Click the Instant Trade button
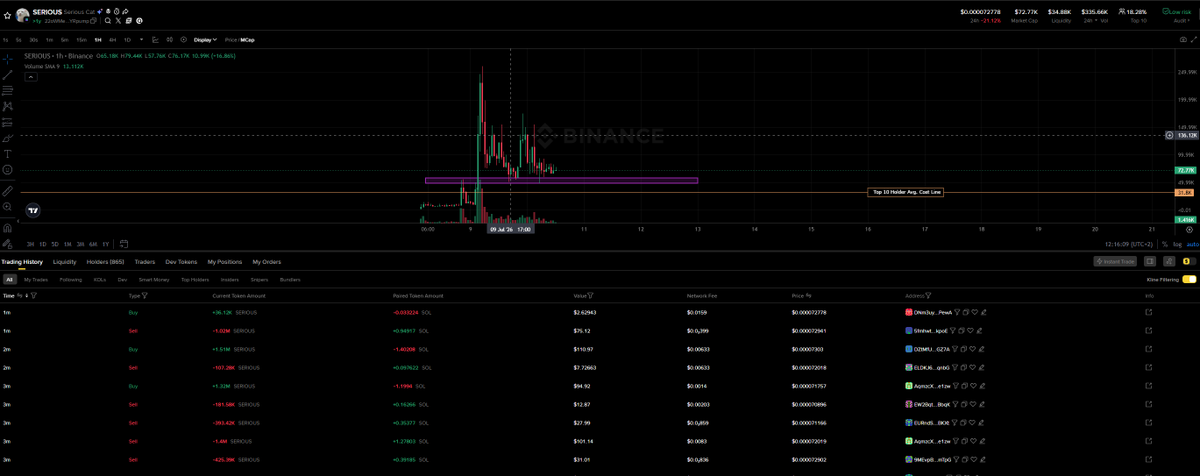 click(1115, 261)
